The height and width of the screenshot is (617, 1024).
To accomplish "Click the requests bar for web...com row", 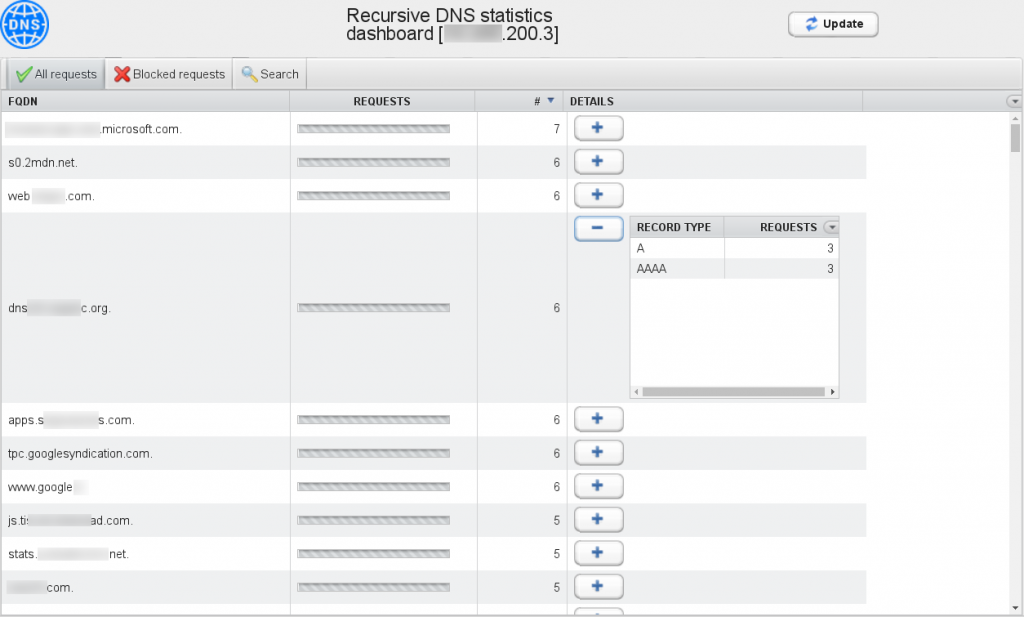I will point(373,195).
